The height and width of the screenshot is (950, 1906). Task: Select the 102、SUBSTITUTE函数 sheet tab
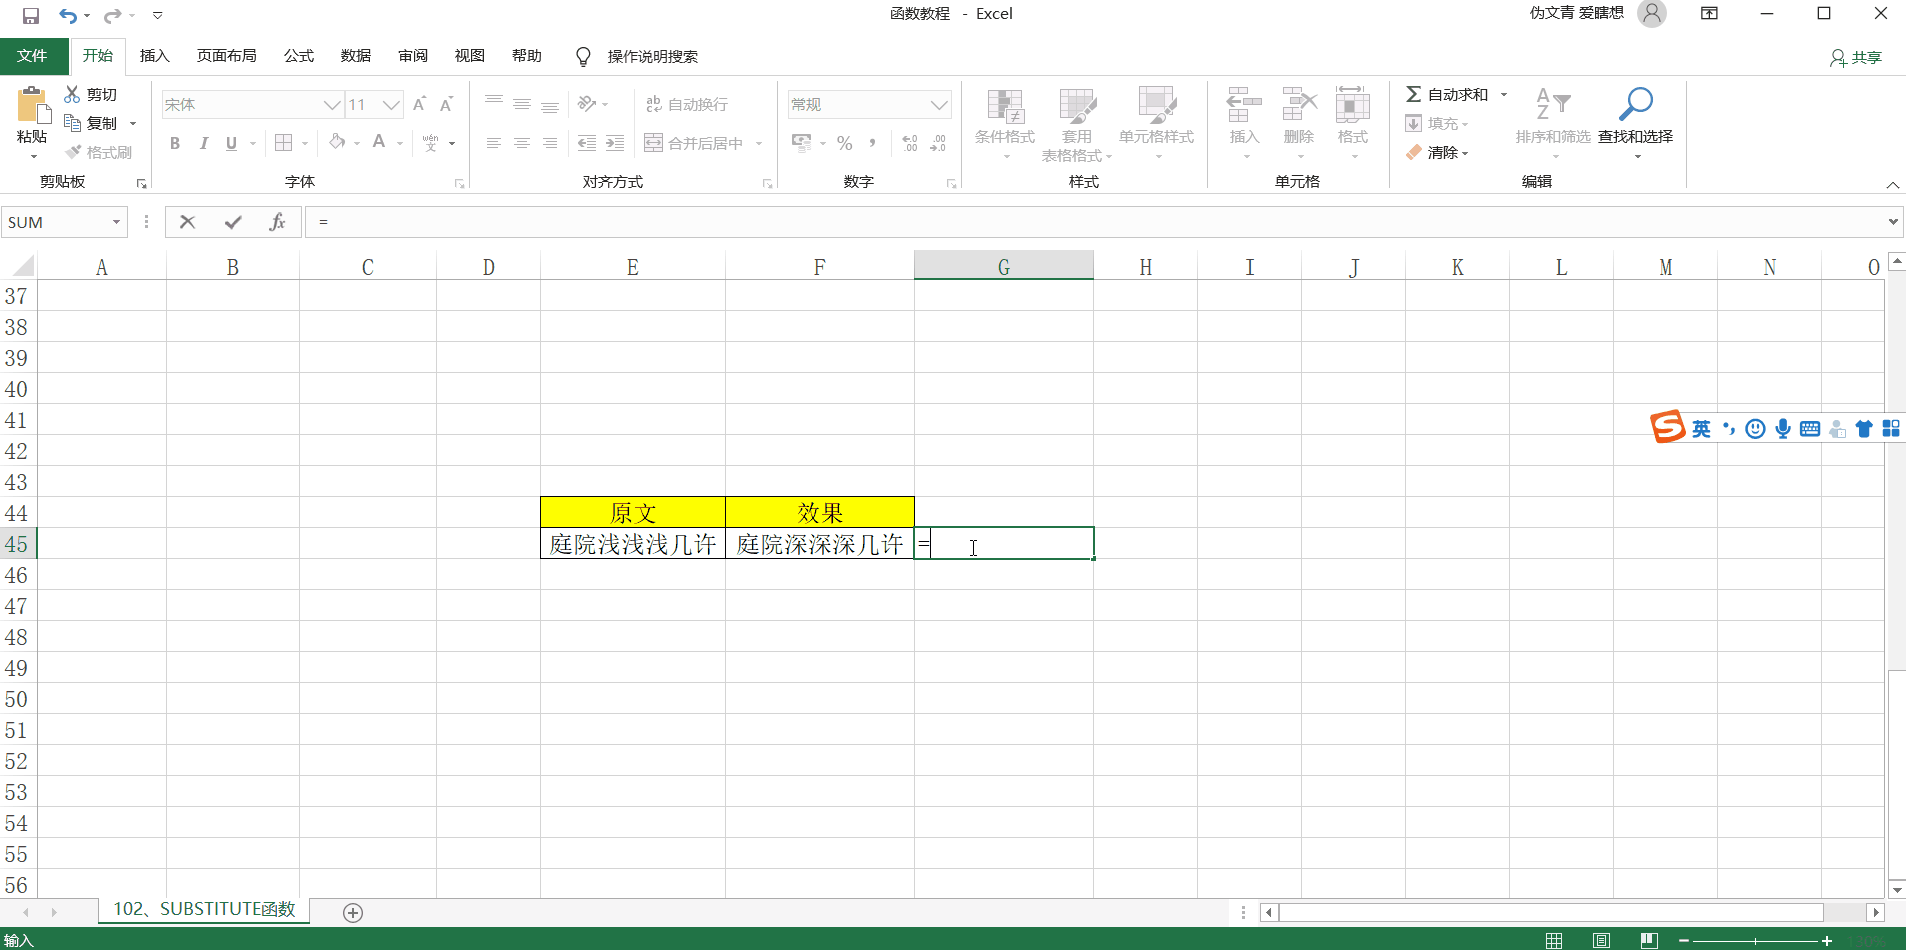click(204, 909)
